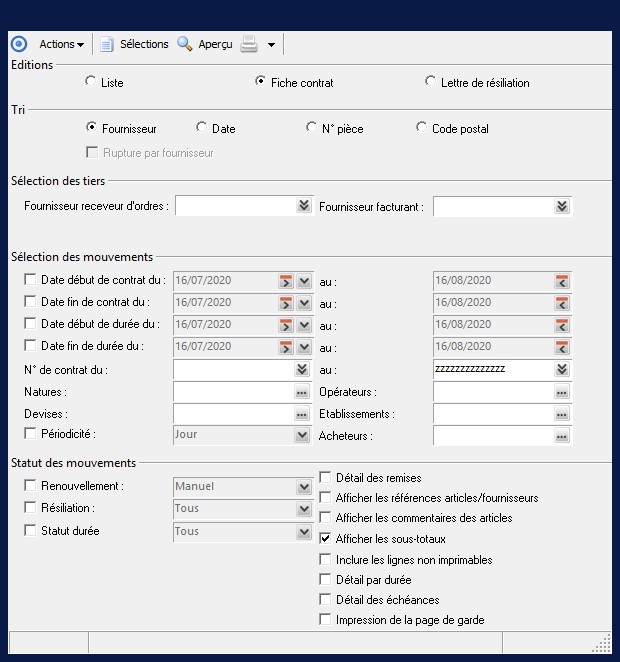Click the Natures input field
The width and height of the screenshot is (620, 662).
click(232, 392)
